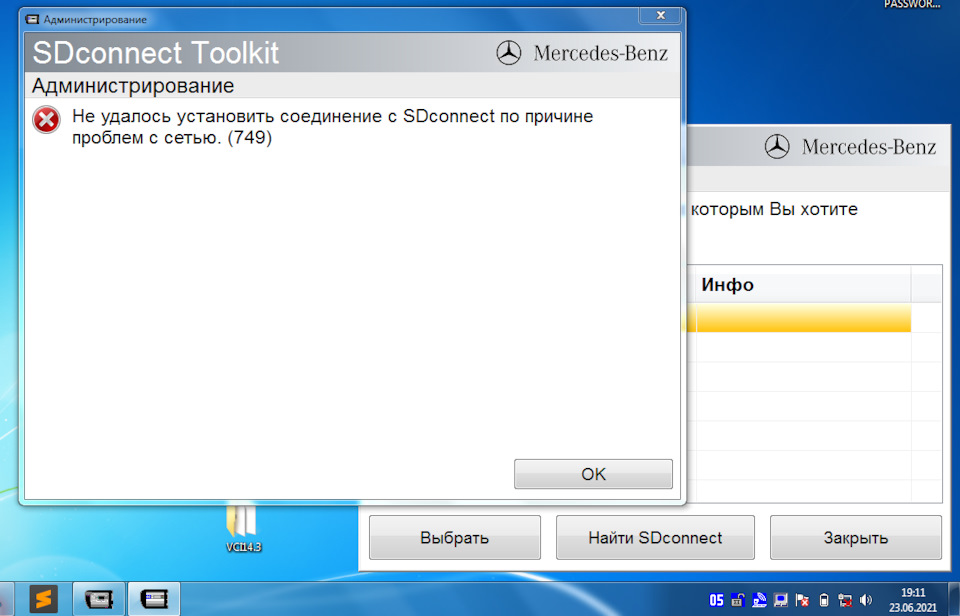Click the Mercedes-Benz logo in the background window
Screen dimensions: 960x616
777,147
